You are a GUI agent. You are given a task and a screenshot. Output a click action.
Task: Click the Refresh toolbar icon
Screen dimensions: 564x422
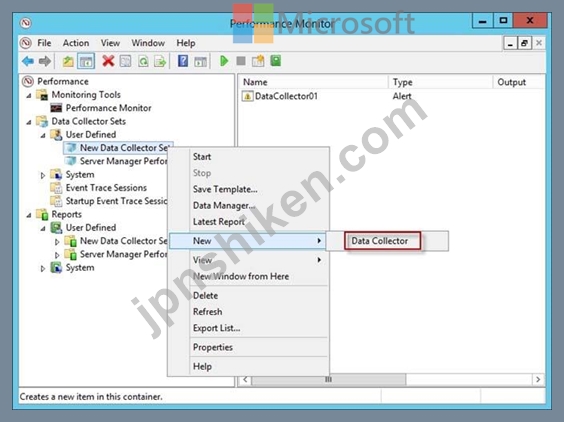tap(143, 62)
